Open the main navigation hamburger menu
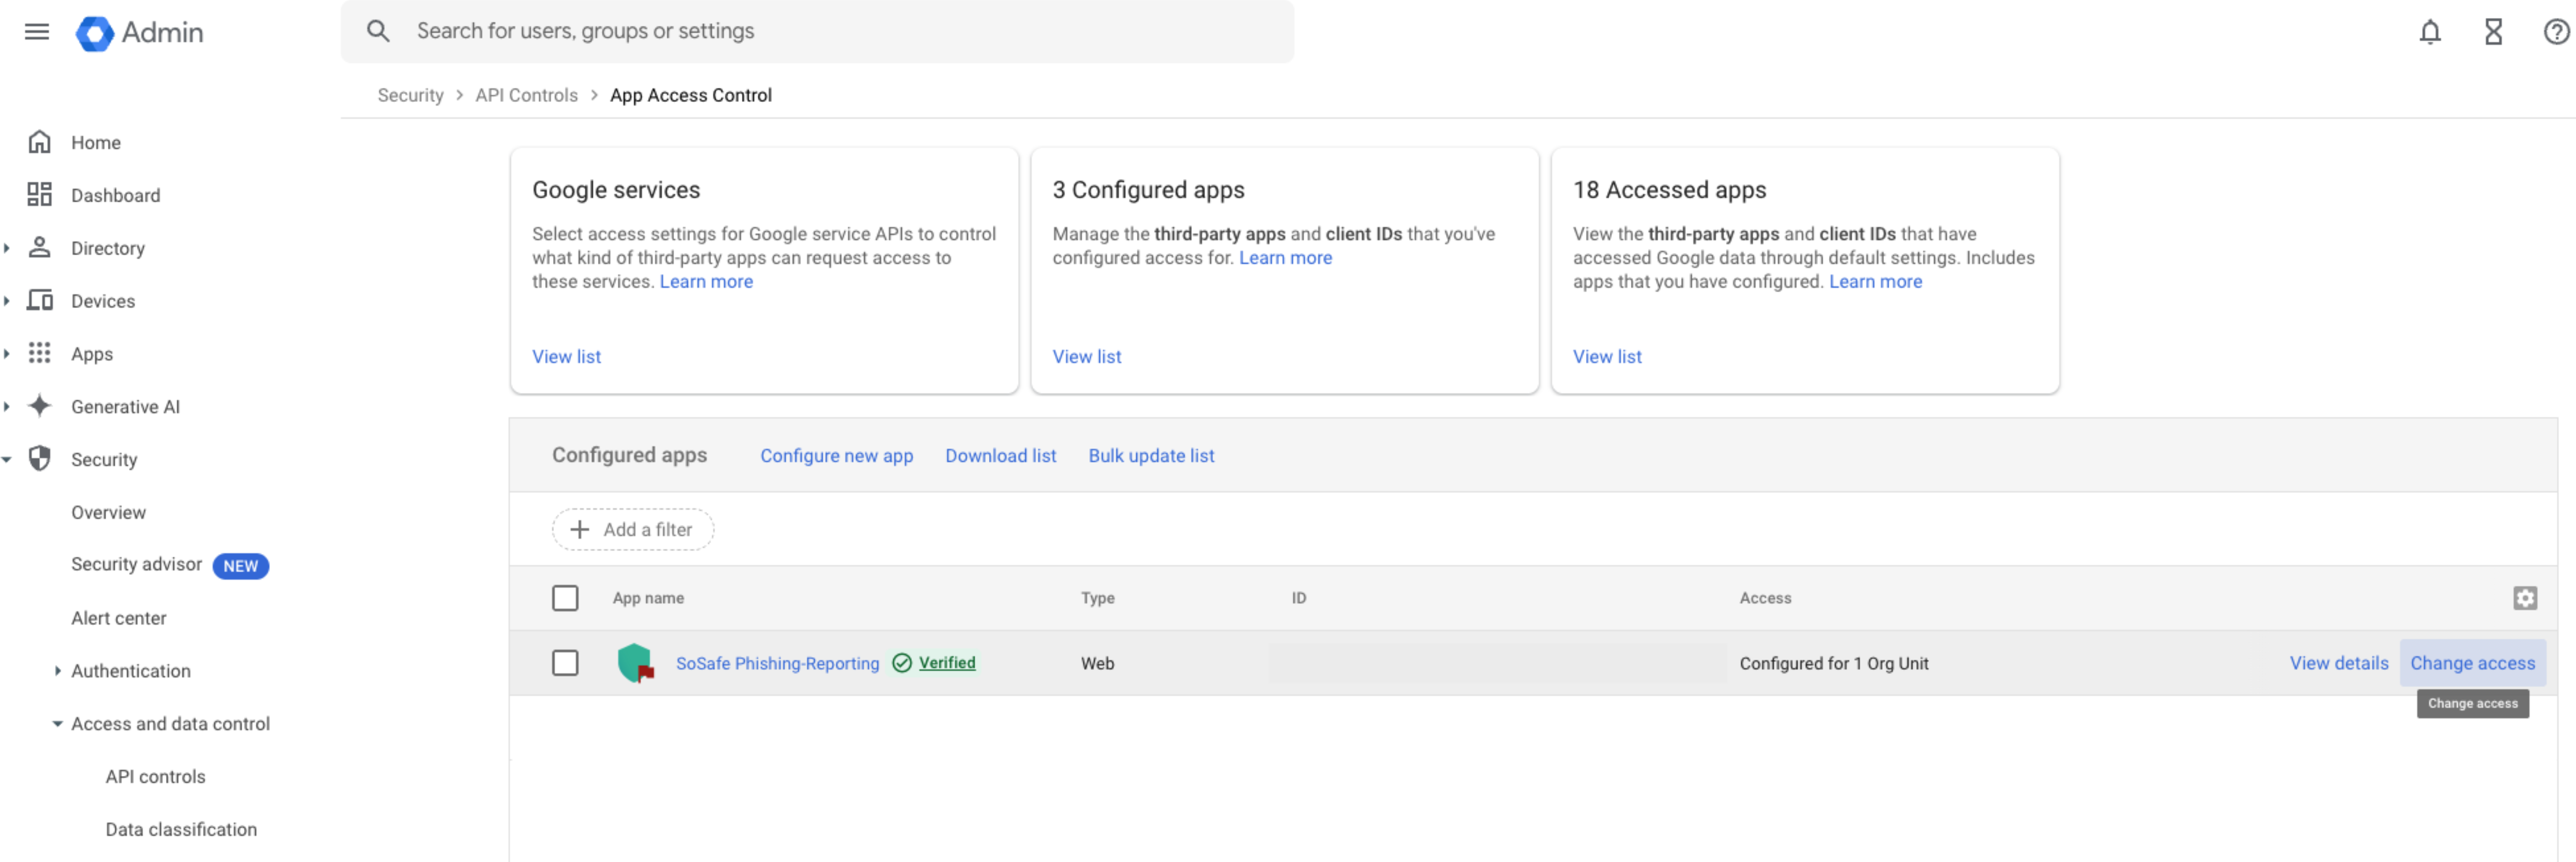 coord(36,31)
